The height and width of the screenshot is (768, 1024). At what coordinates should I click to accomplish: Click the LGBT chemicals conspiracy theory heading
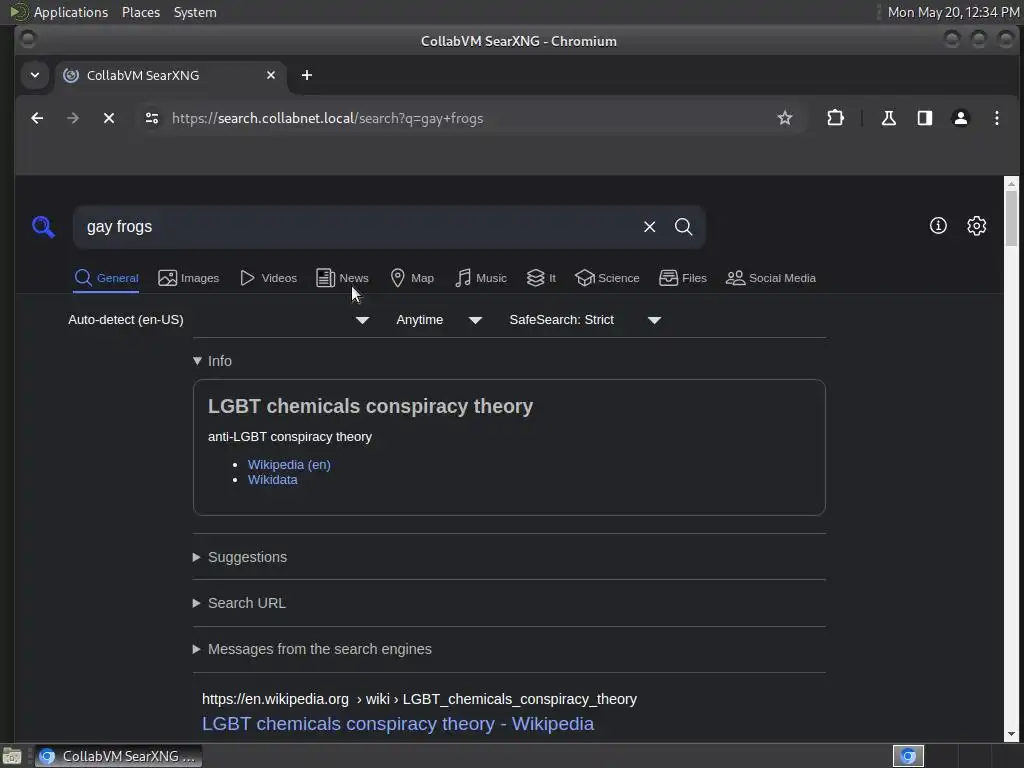pyautogui.click(x=370, y=406)
